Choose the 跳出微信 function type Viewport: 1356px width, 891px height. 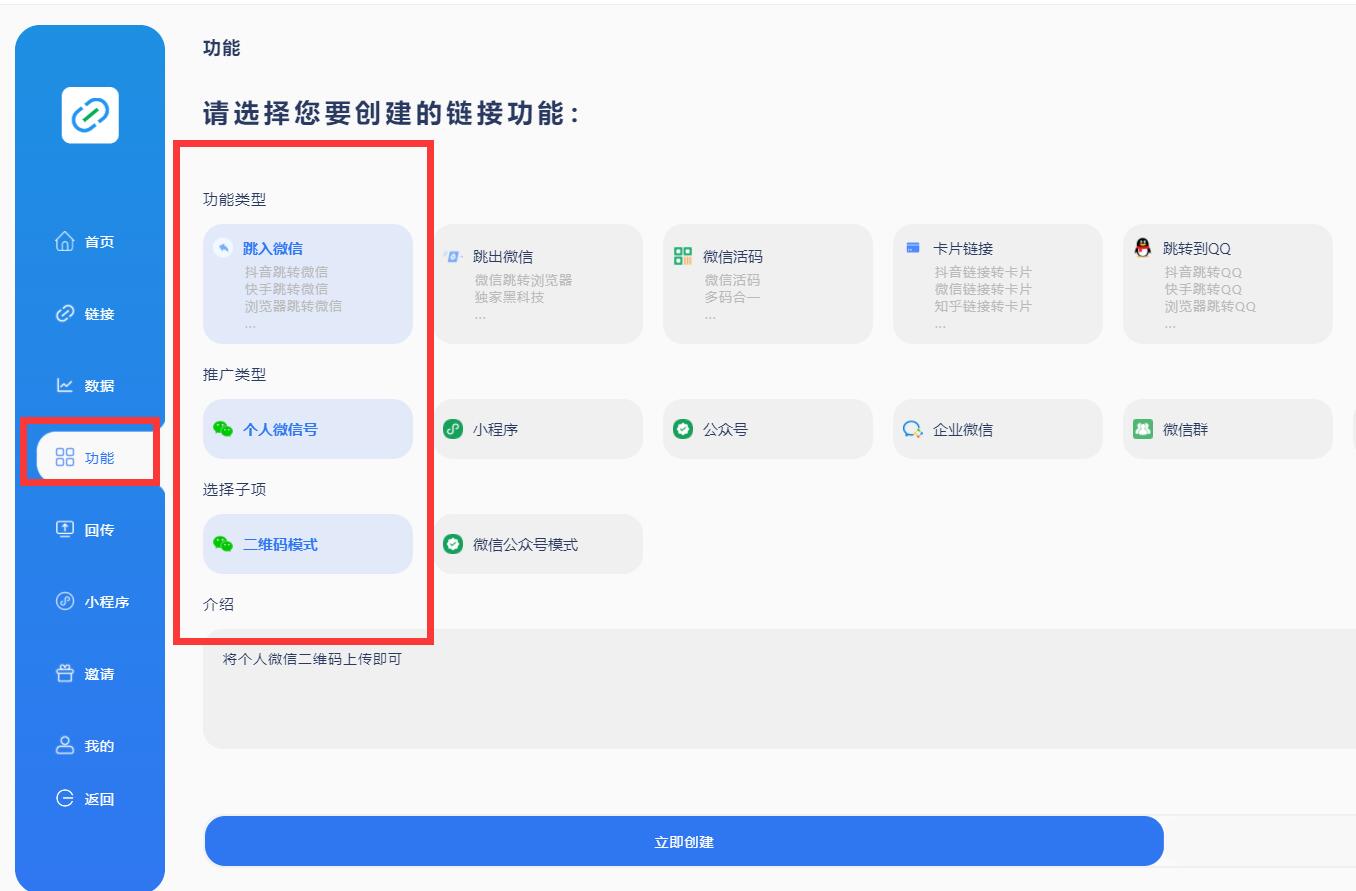(x=538, y=284)
